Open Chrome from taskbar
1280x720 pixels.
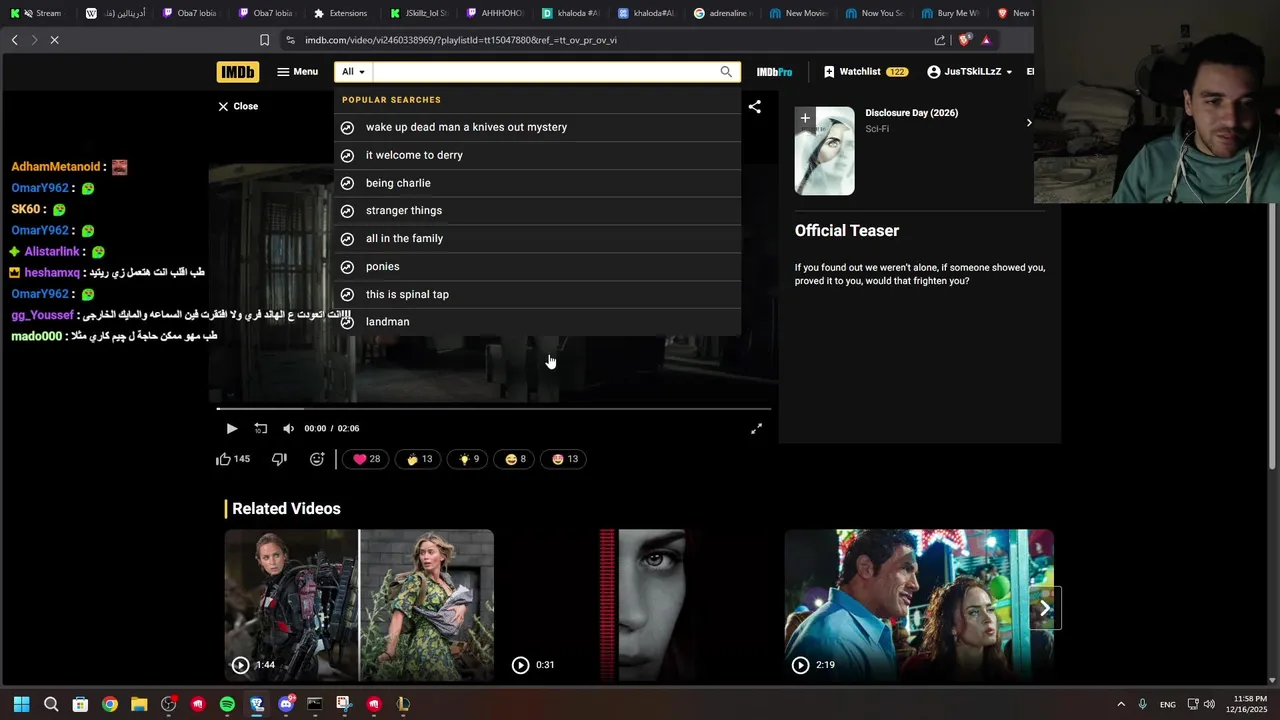tap(110, 704)
